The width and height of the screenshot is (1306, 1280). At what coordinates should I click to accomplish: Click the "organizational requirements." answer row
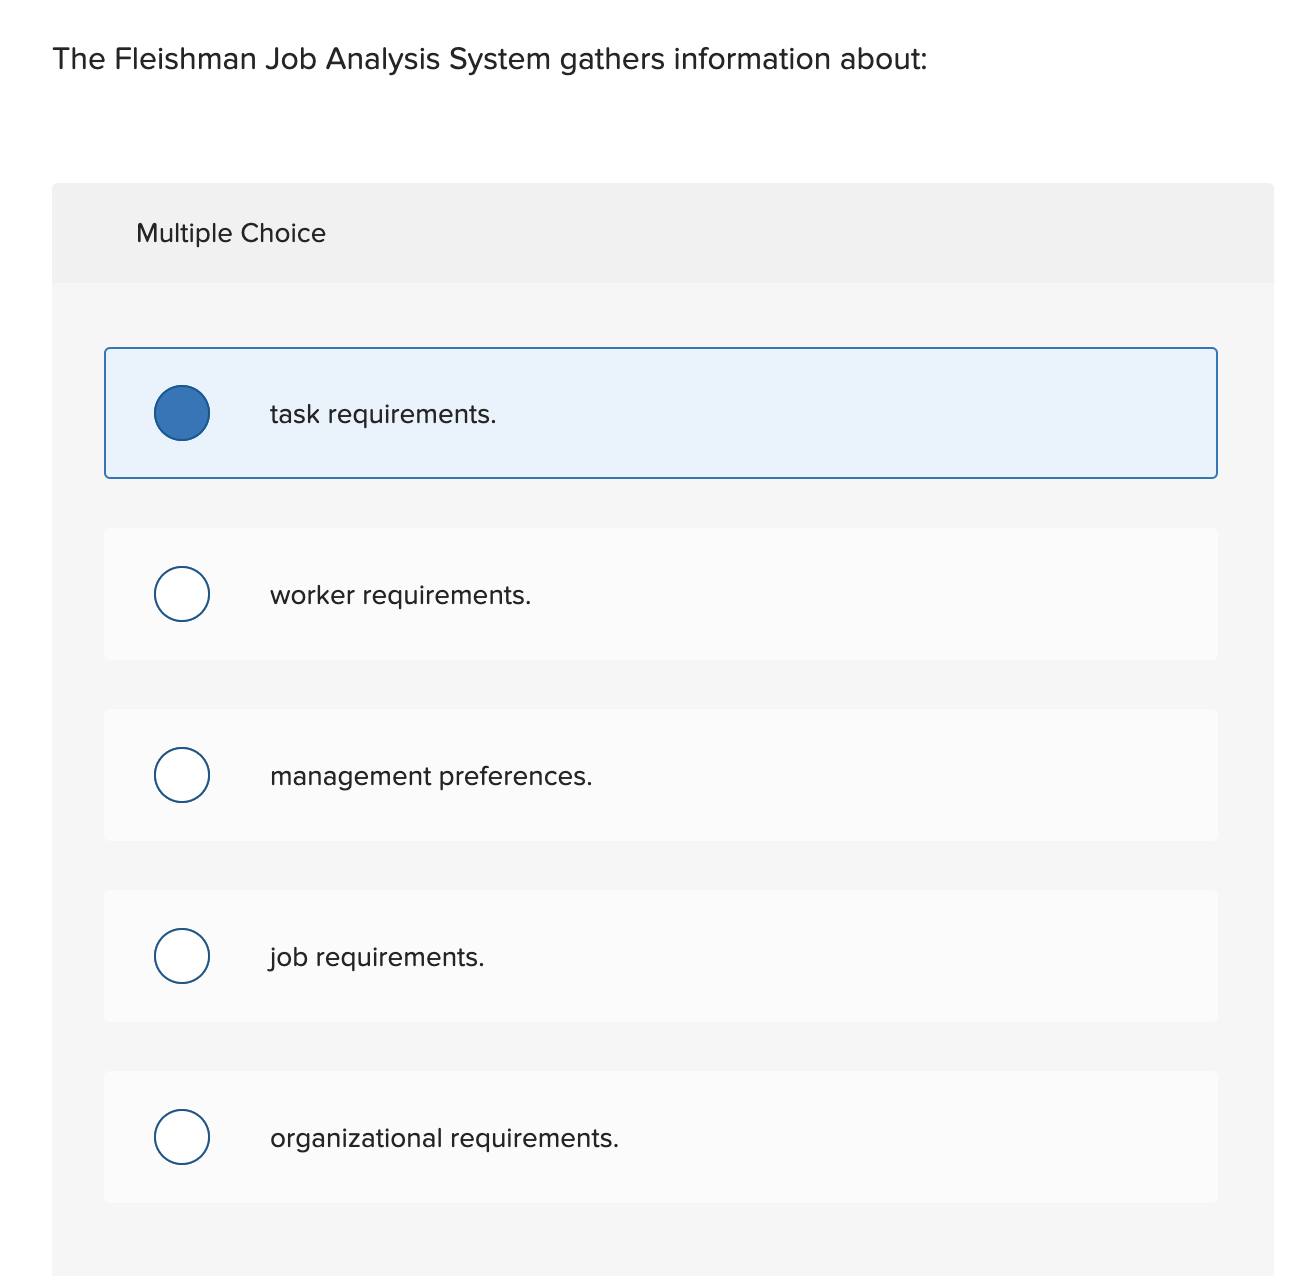660,1137
